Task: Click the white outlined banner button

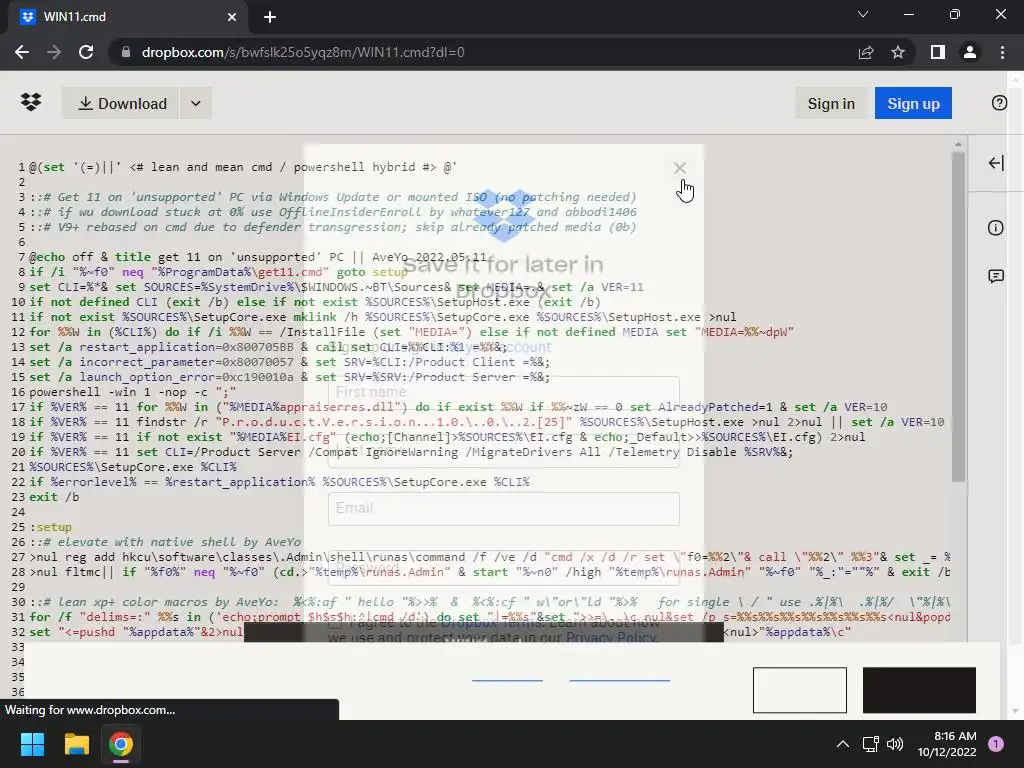Action: (799, 690)
